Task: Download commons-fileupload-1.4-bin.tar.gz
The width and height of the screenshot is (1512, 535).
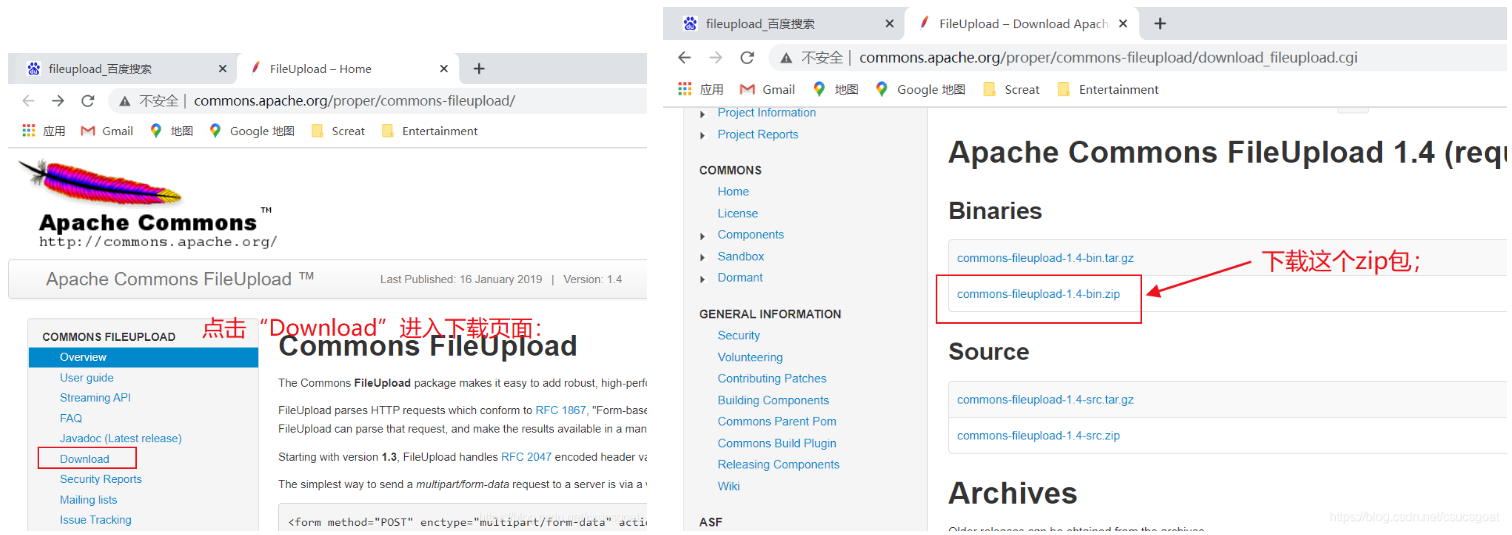Action: (1045, 258)
